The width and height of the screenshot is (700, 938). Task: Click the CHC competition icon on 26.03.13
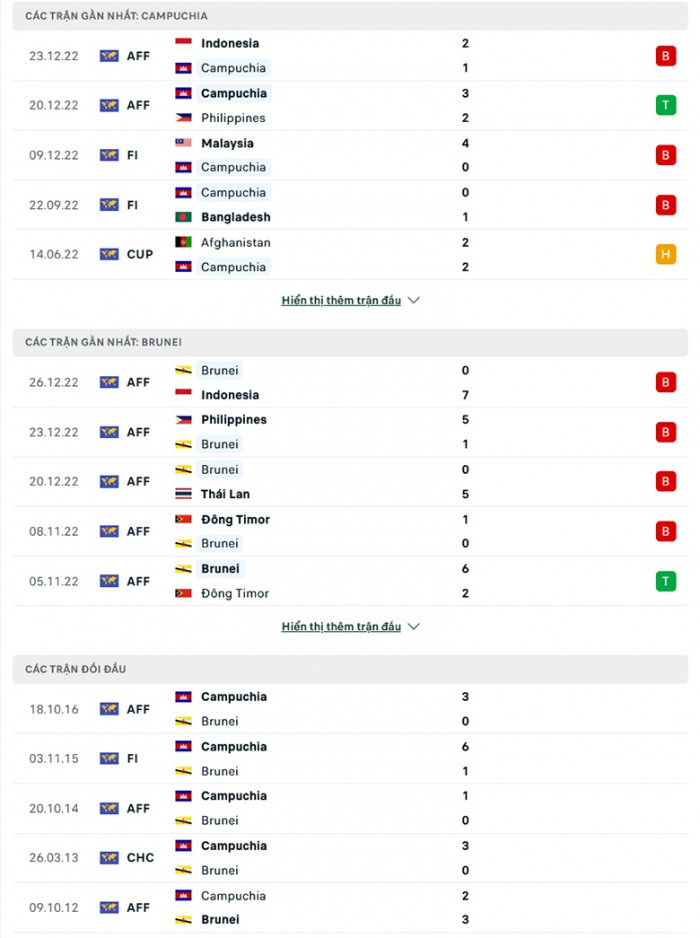109,858
